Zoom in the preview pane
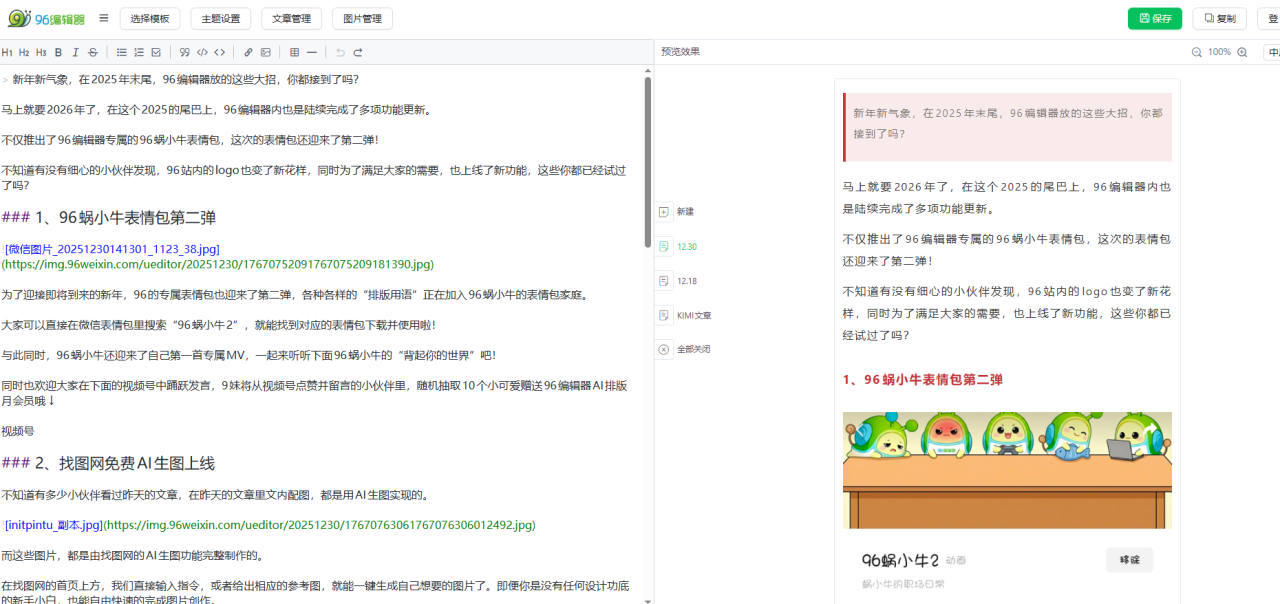The image size is (1280, 604). click(x=1242, y=52)
